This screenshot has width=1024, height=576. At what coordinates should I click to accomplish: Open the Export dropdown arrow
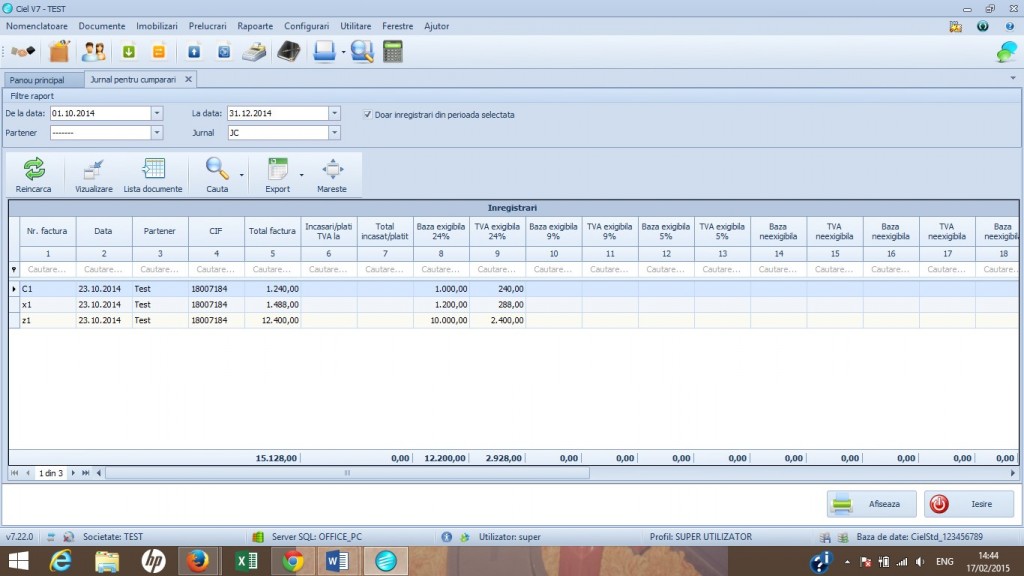click(x=302, y=175)
